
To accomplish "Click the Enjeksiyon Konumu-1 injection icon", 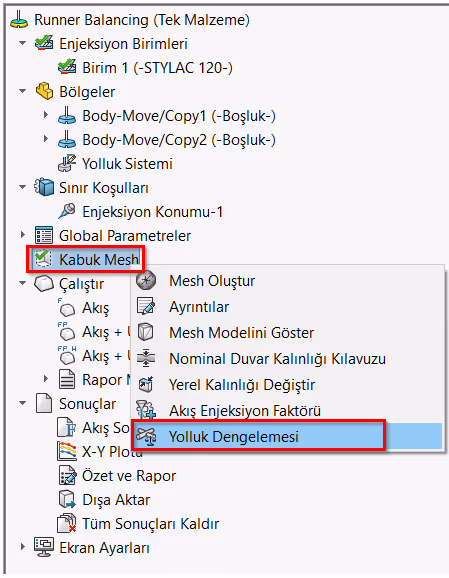I will (67, 211).
